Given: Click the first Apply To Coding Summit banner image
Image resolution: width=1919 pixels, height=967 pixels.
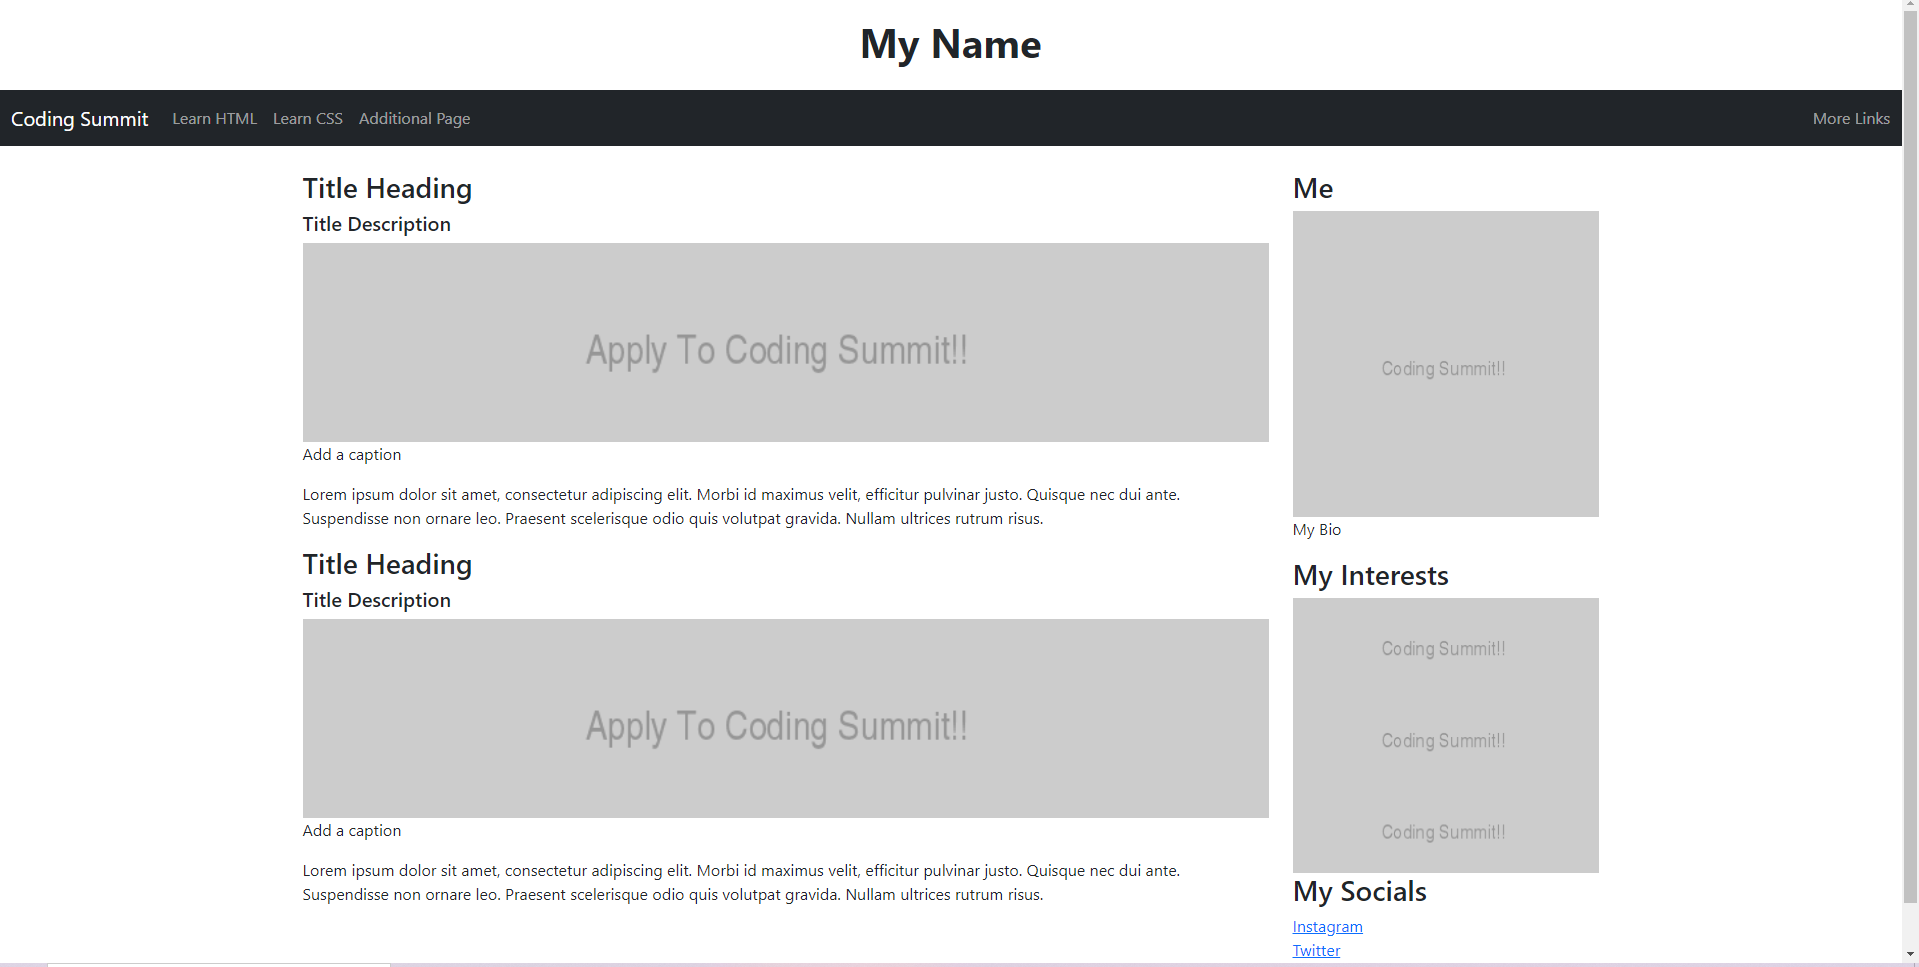Looking at the screenshot, I should point(786,342).
